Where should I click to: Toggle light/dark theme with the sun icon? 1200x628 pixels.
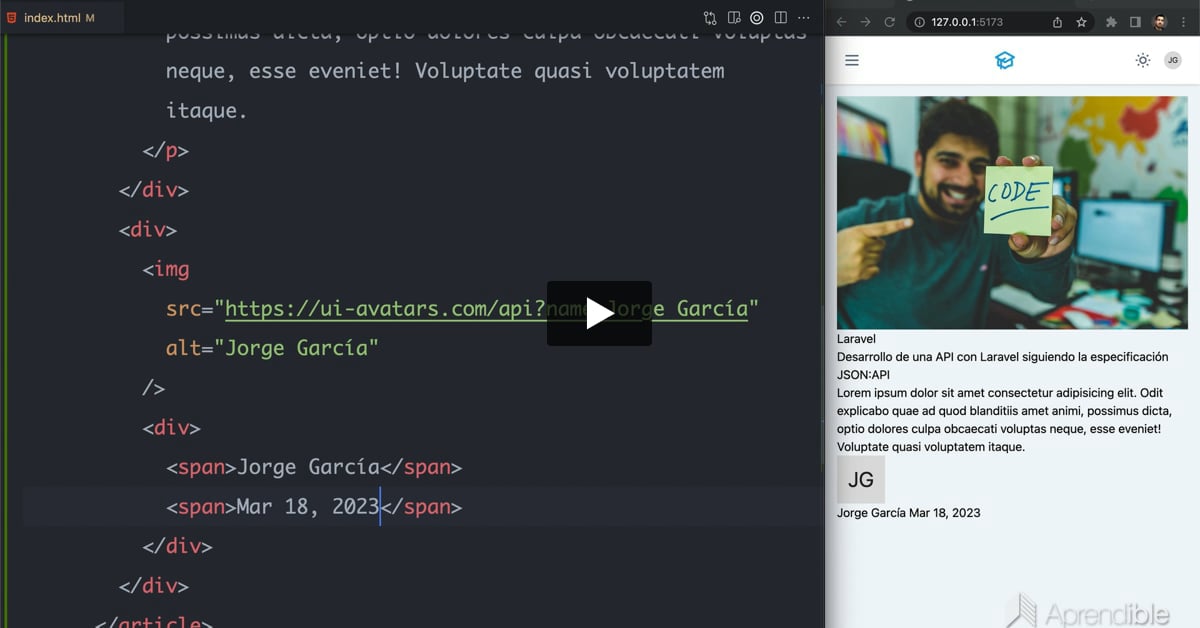pos(1143,61)
